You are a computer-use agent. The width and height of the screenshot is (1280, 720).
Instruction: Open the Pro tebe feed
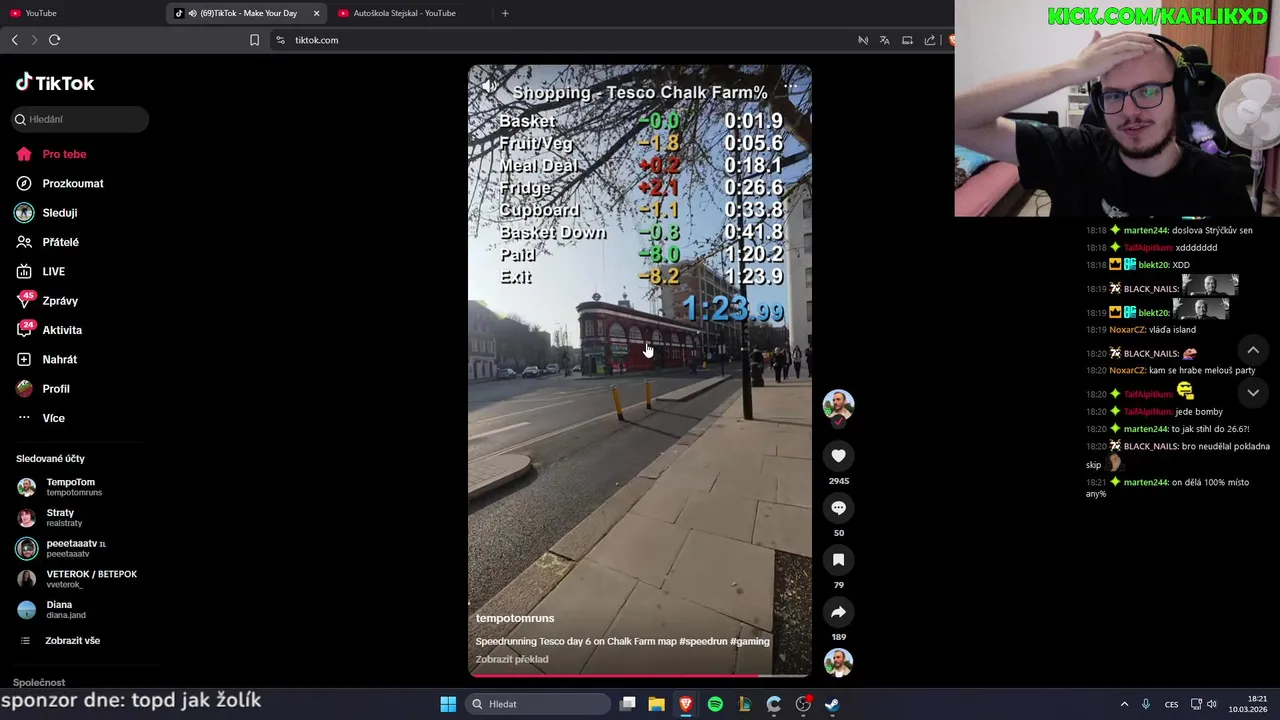64,154
